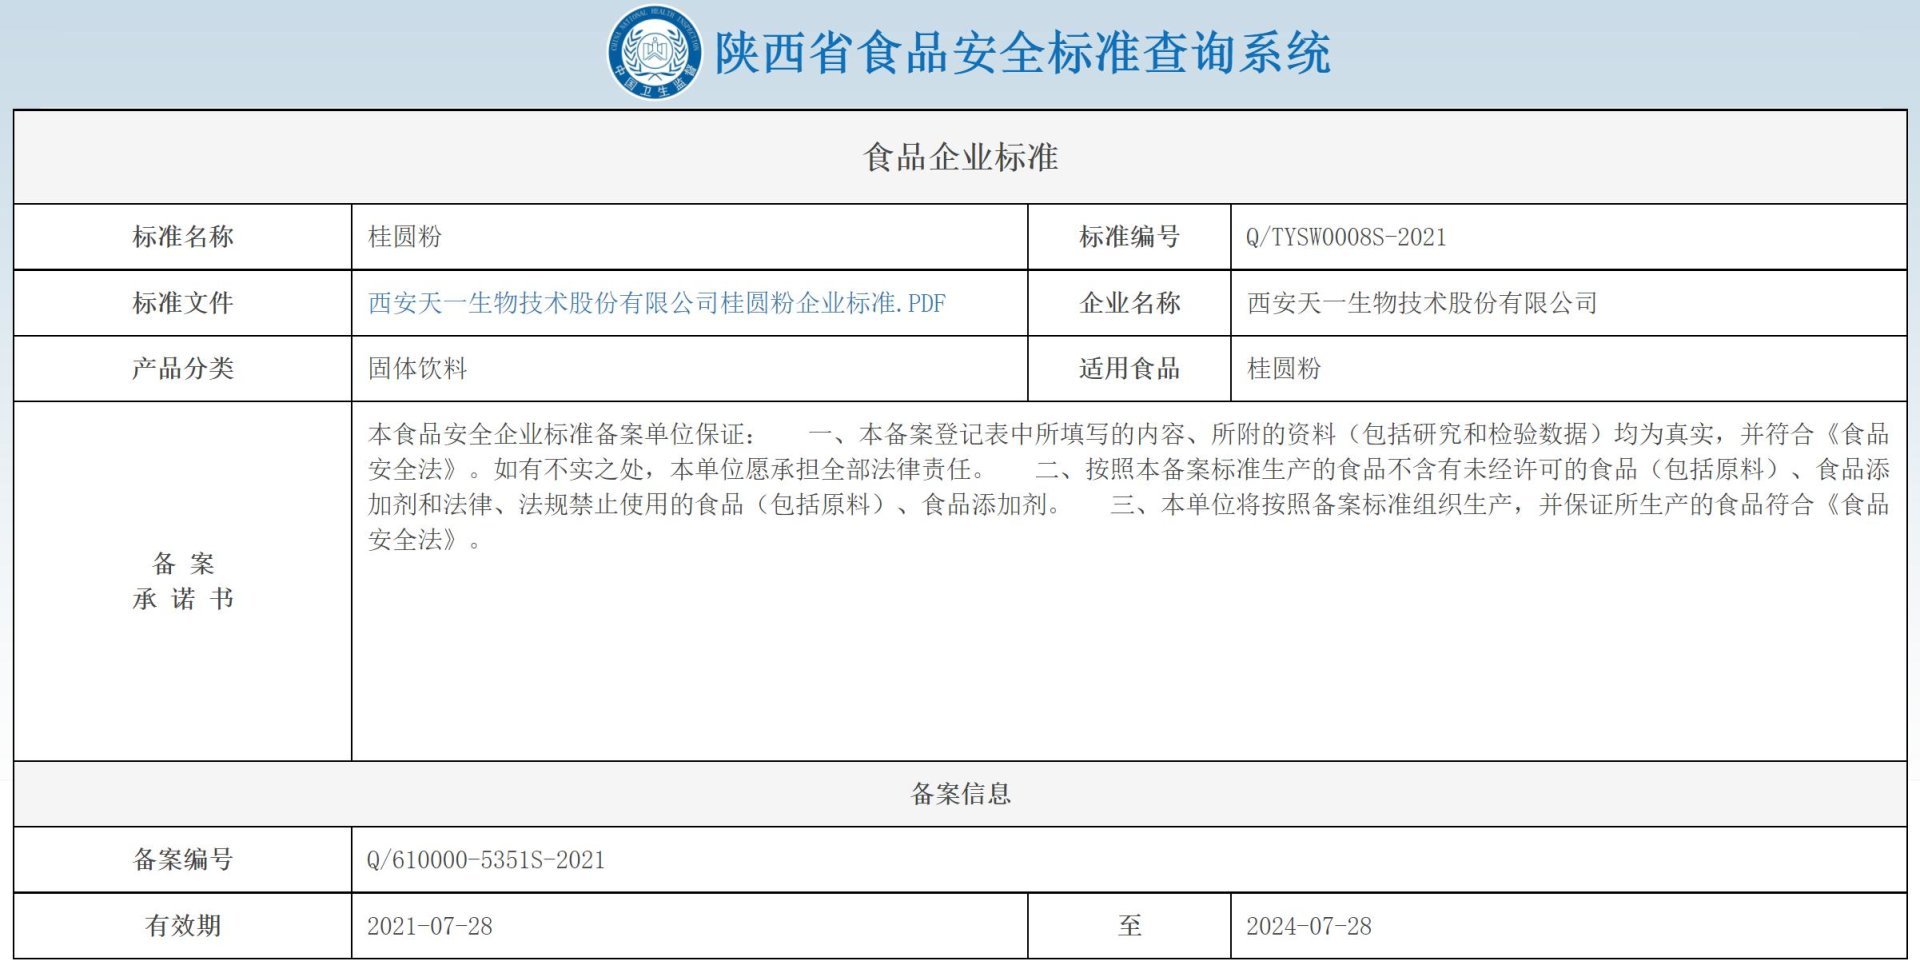The width and height of the screenshot is (1920, 969).
Task: Select the filing number Q/610000-5351S-2021
Action: point(486,860)
